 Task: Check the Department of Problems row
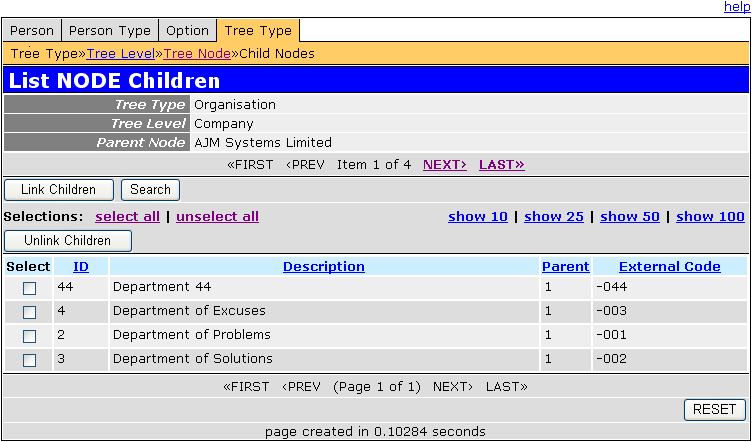[x=29, y=336]
